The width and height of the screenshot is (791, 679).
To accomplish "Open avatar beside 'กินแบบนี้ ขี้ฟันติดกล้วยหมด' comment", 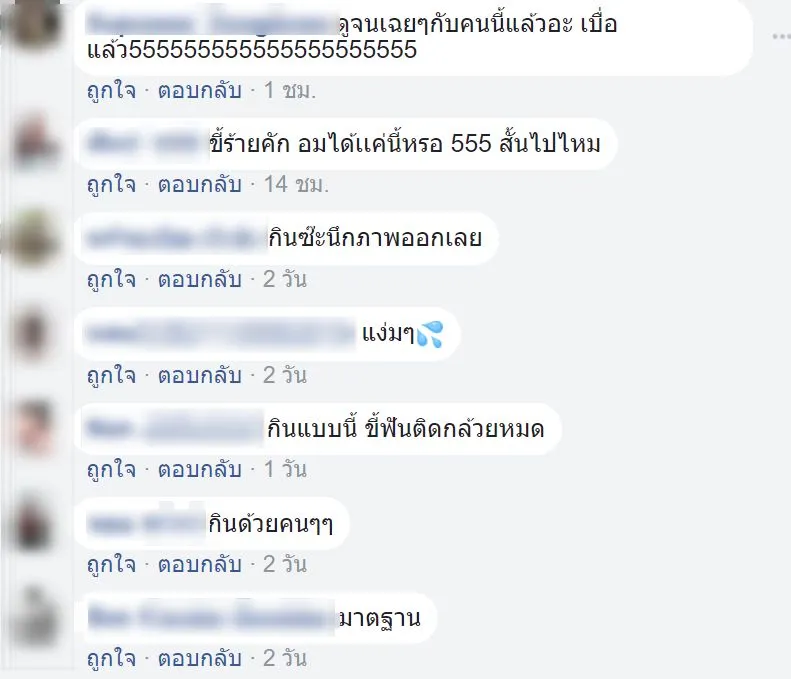I will [34, 429].
